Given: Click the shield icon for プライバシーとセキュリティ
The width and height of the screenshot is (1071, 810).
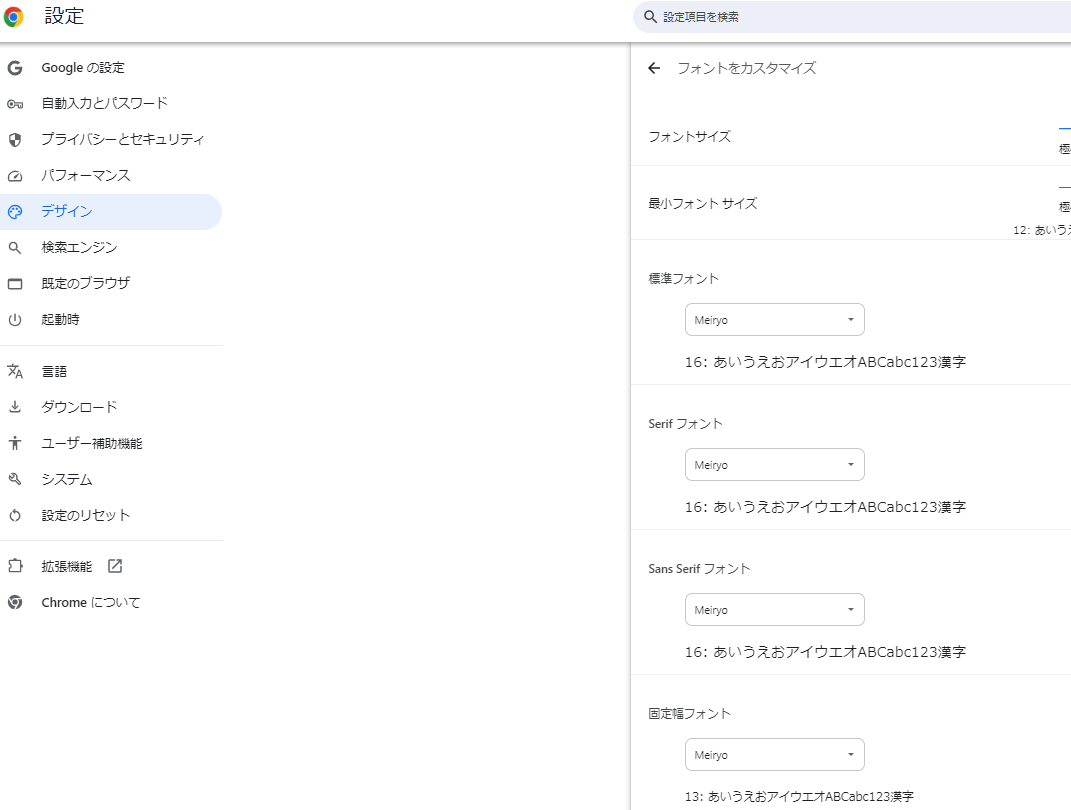Looking at the screenshot, I should 15,140.
